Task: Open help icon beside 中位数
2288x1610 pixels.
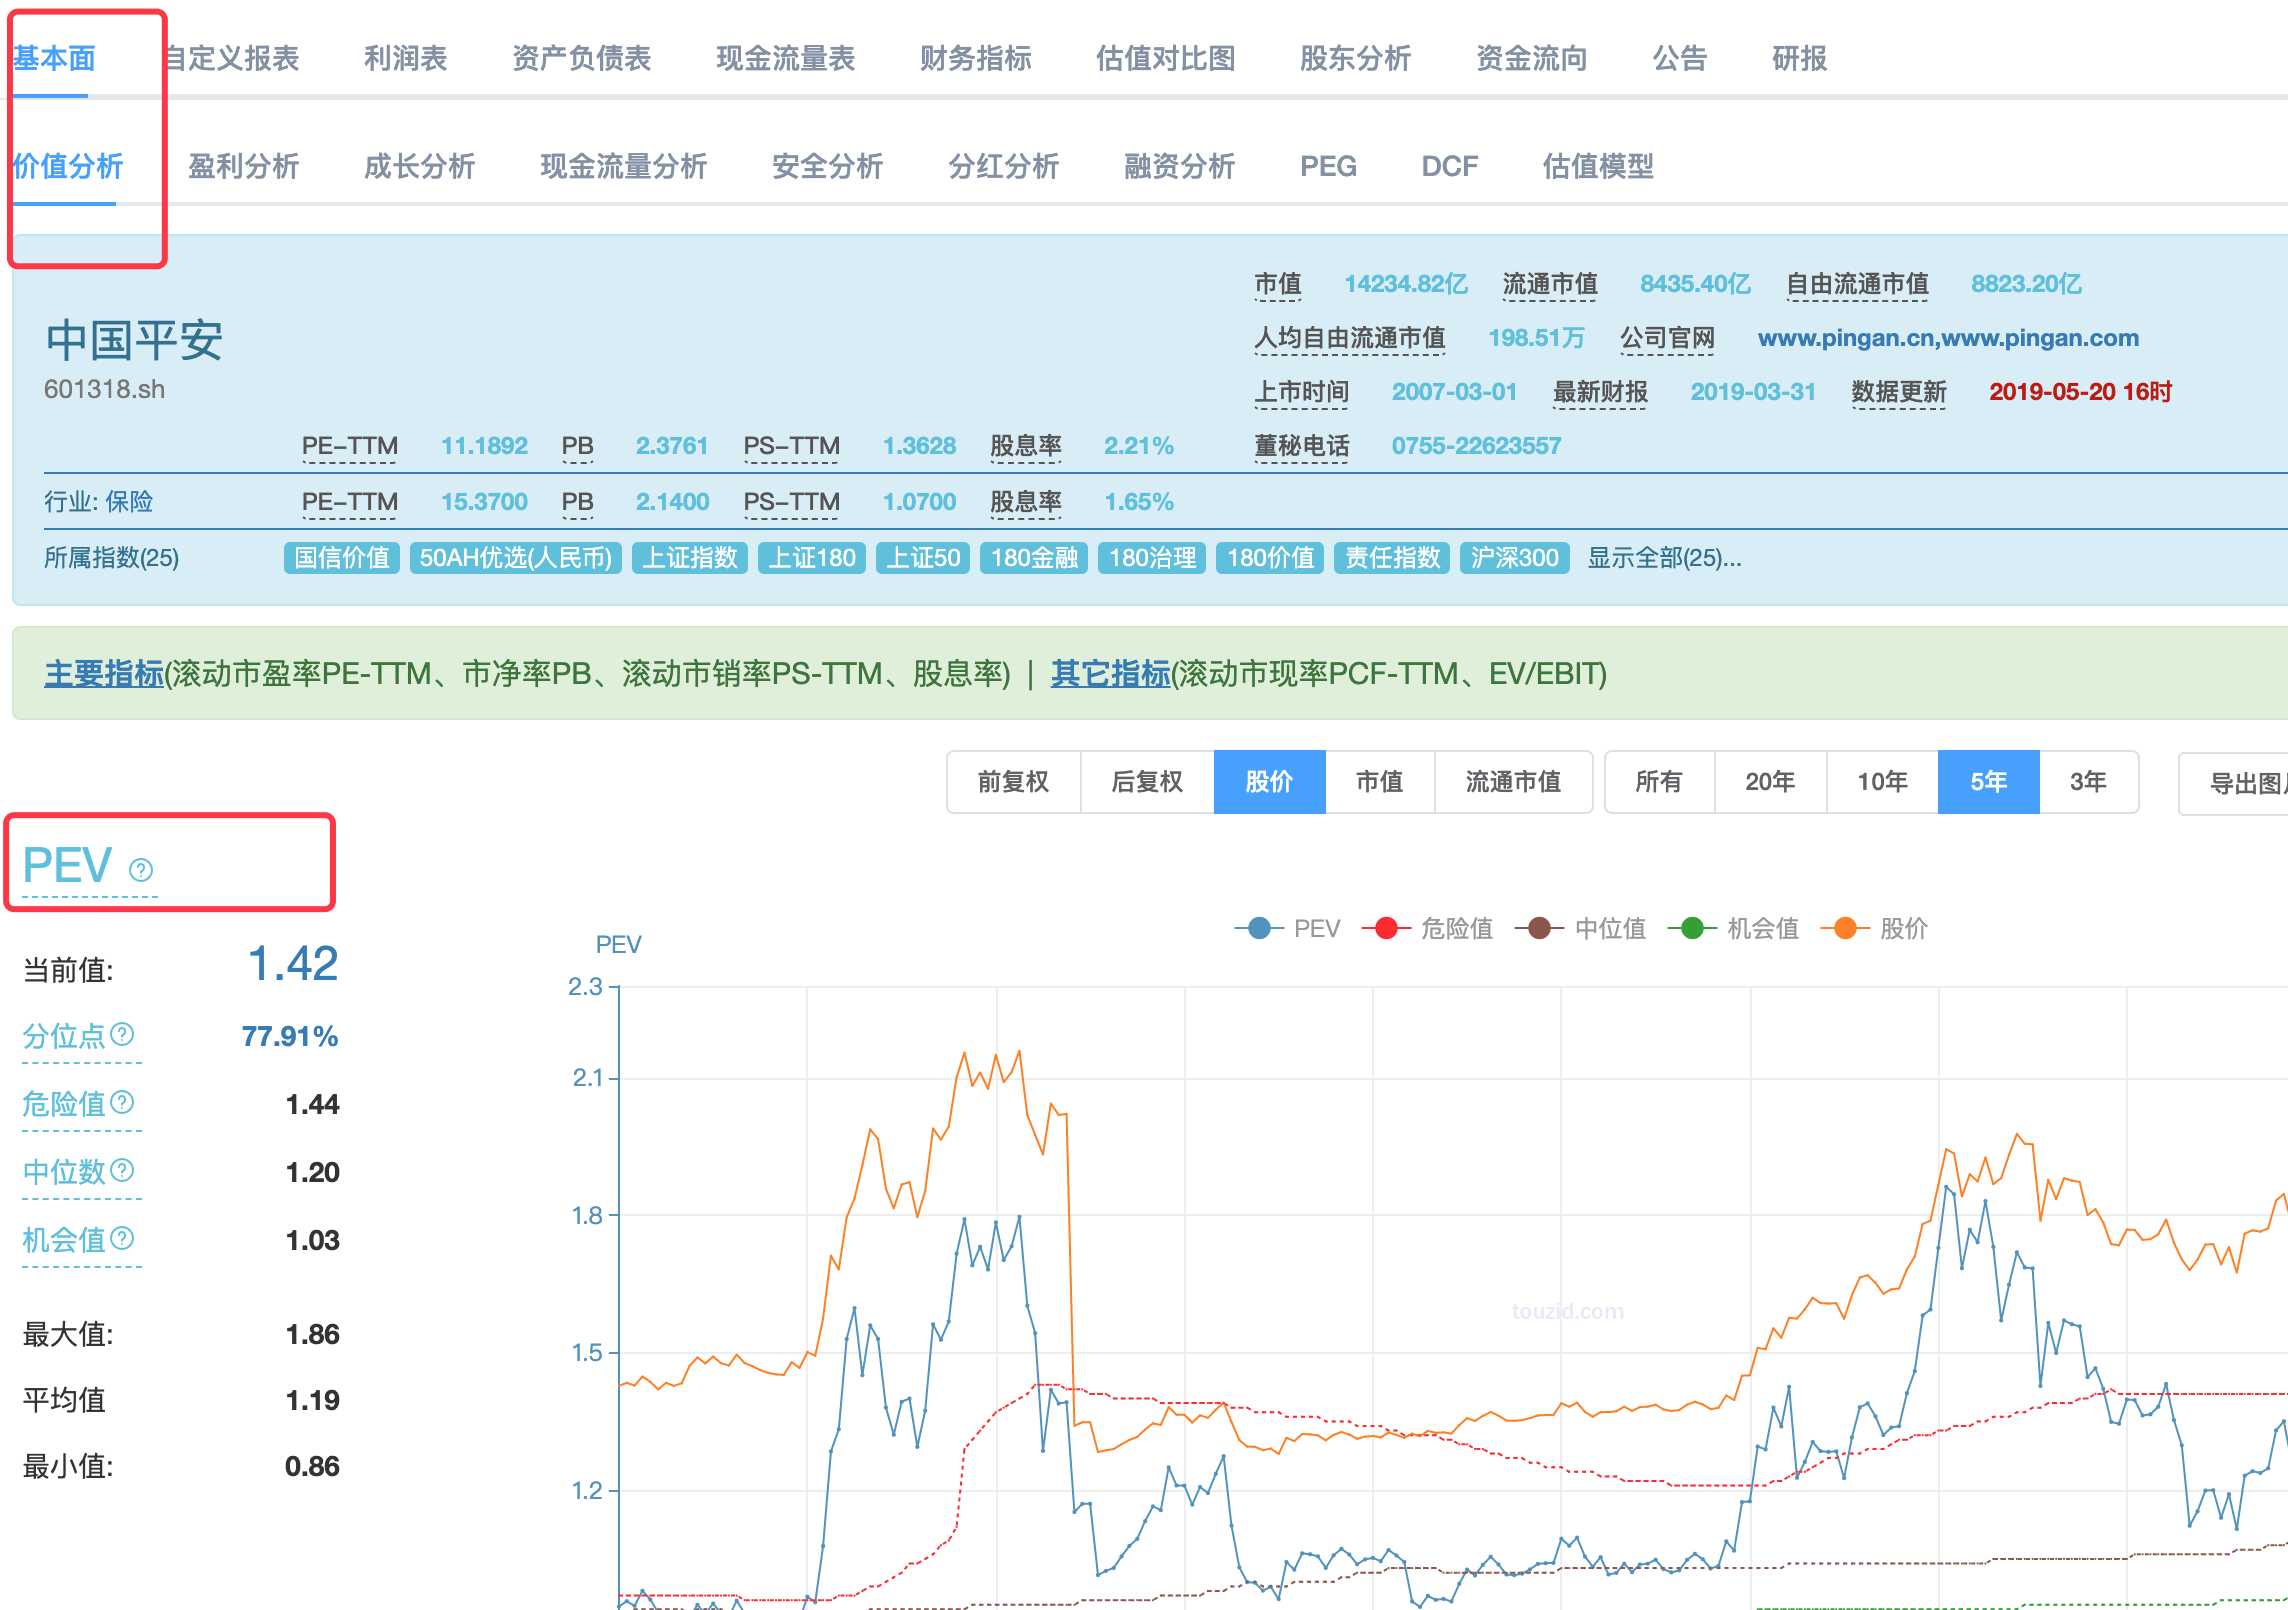Action: click(122, 1170)
